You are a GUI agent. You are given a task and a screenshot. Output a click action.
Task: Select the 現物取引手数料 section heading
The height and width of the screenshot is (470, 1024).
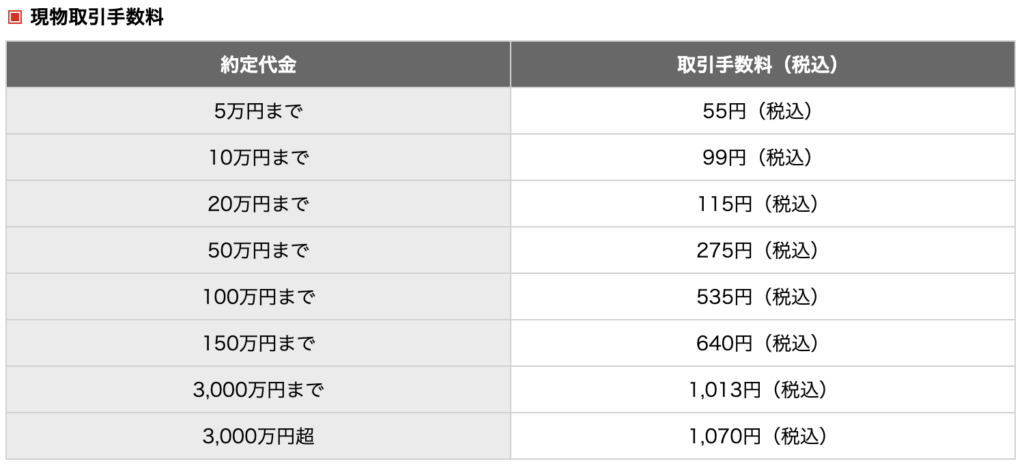97,18
